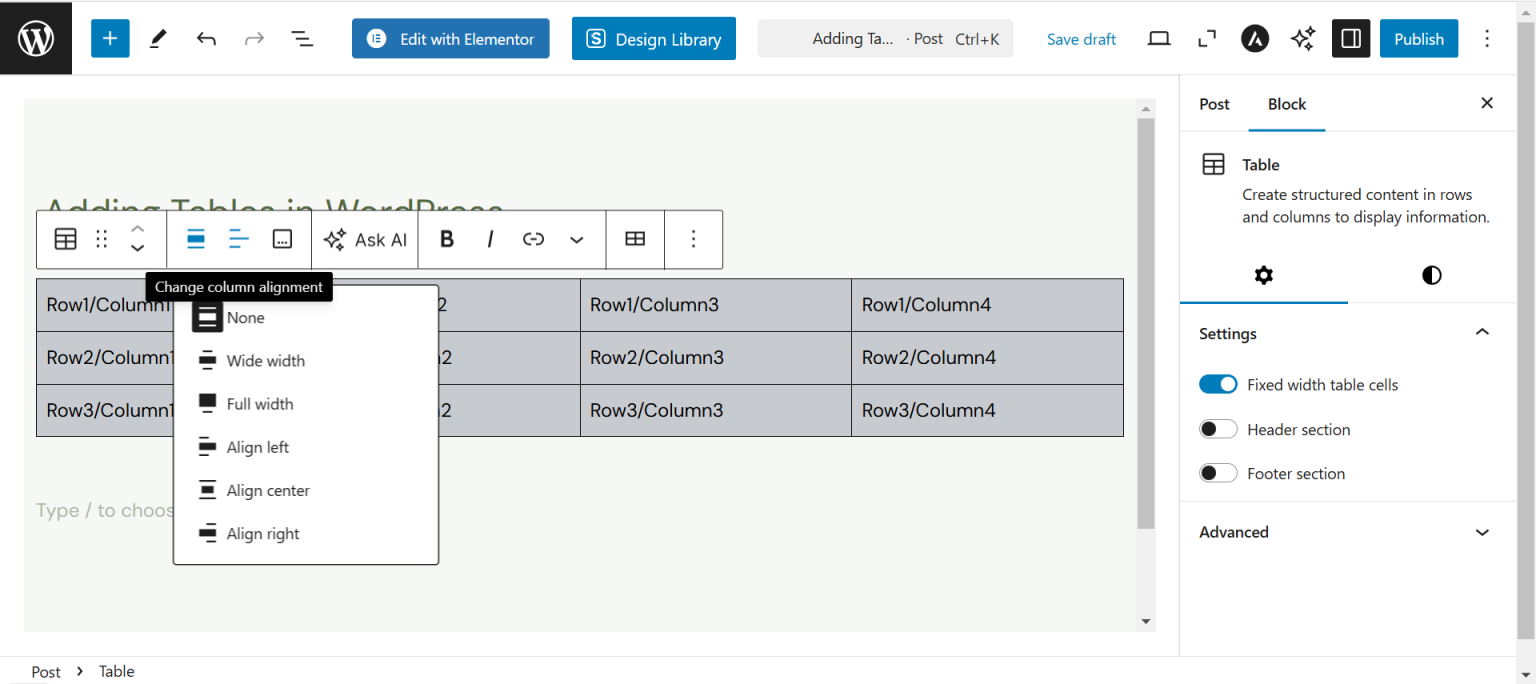Enable the Header section toggle

tap(1218, 428)
